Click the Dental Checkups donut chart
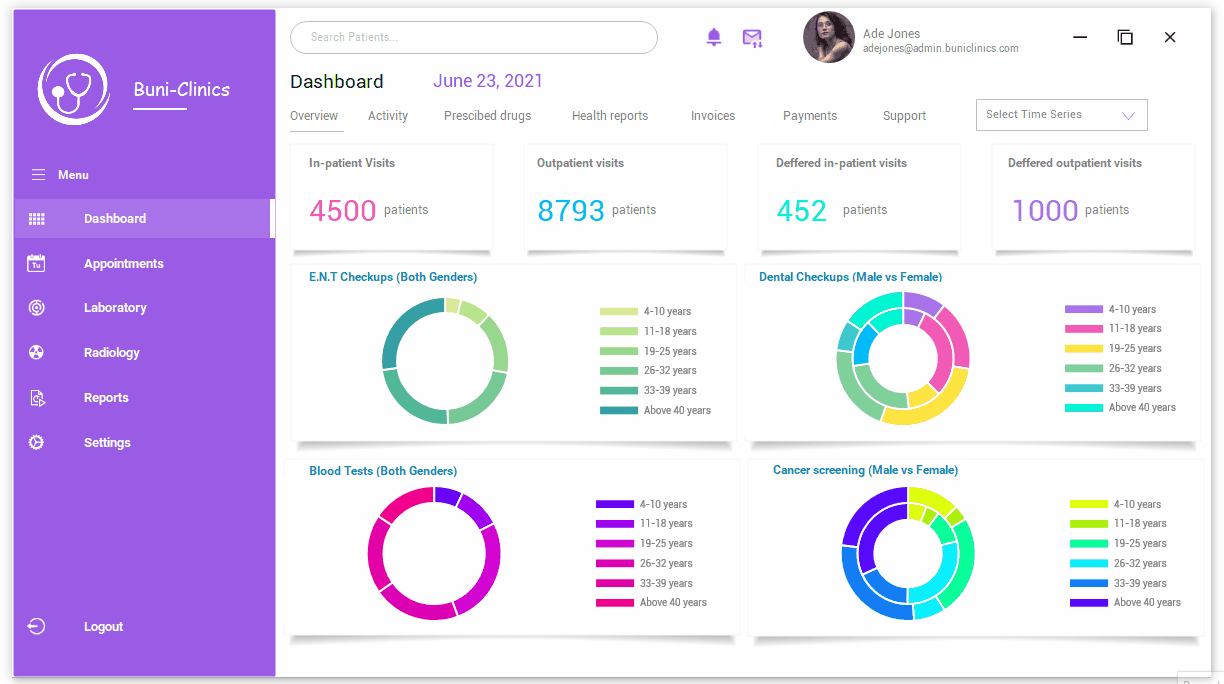 pos(903,358)
